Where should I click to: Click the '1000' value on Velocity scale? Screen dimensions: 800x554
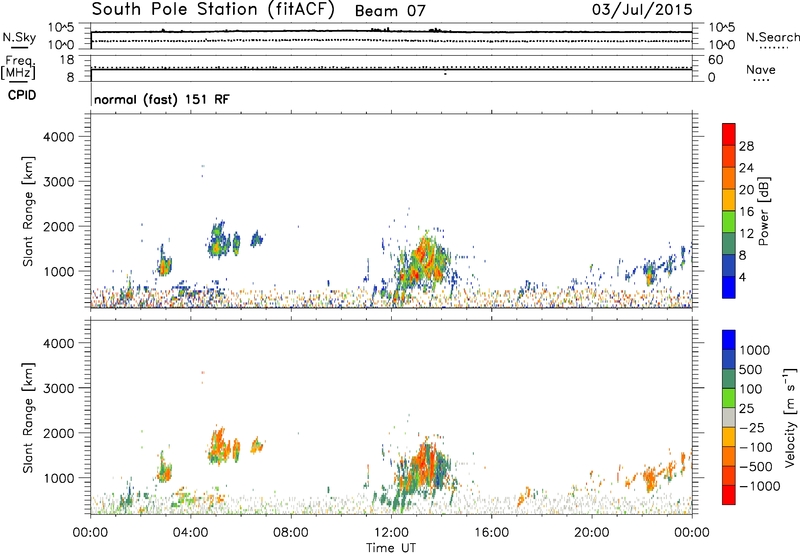(755, 350)
